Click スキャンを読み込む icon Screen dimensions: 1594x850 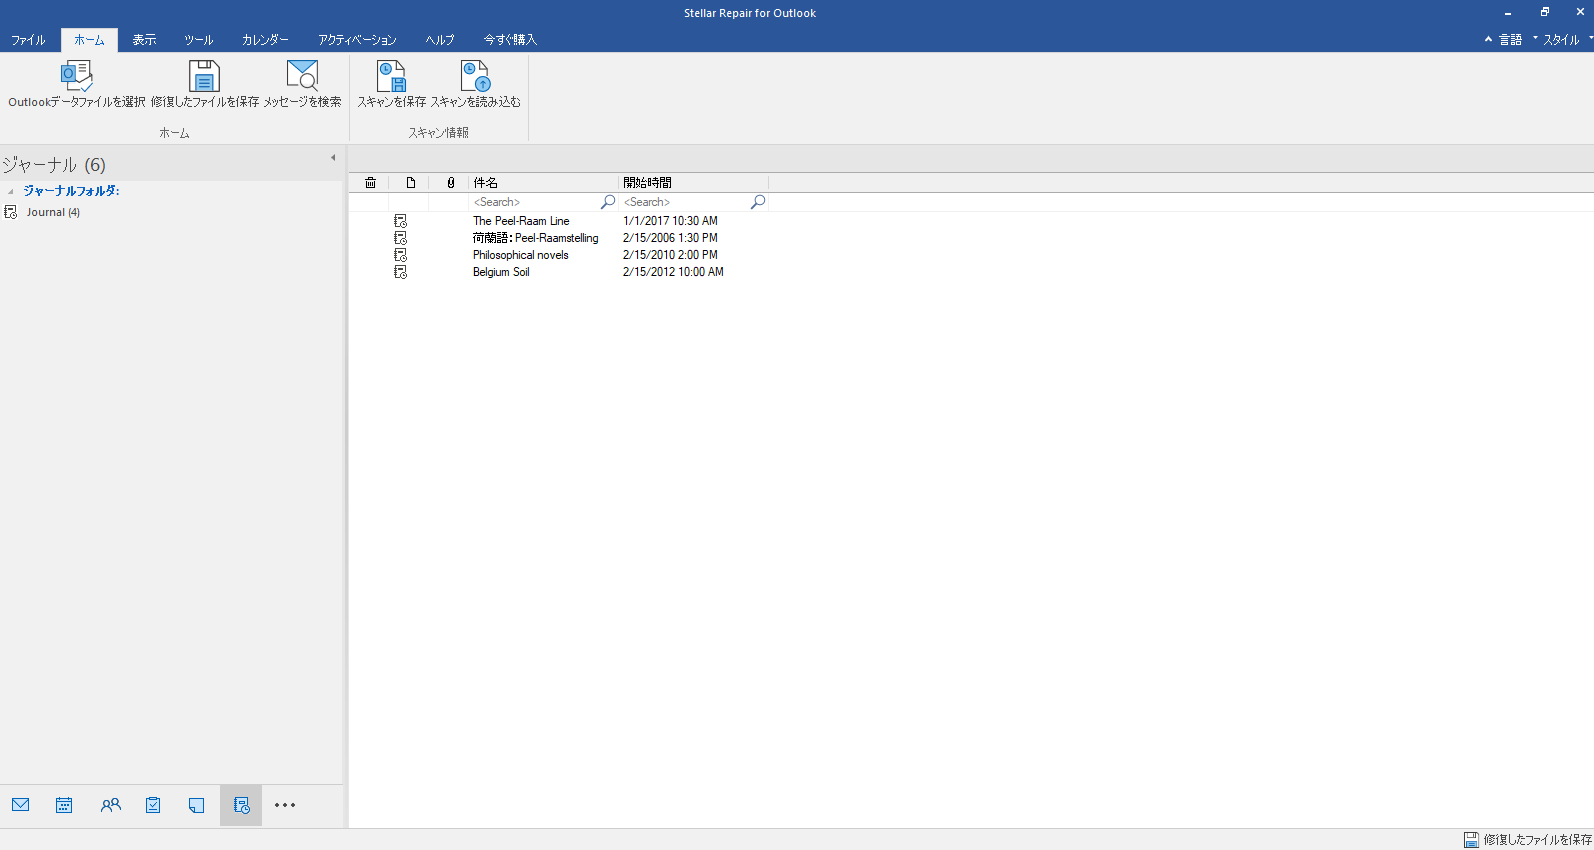pos(475,76)
